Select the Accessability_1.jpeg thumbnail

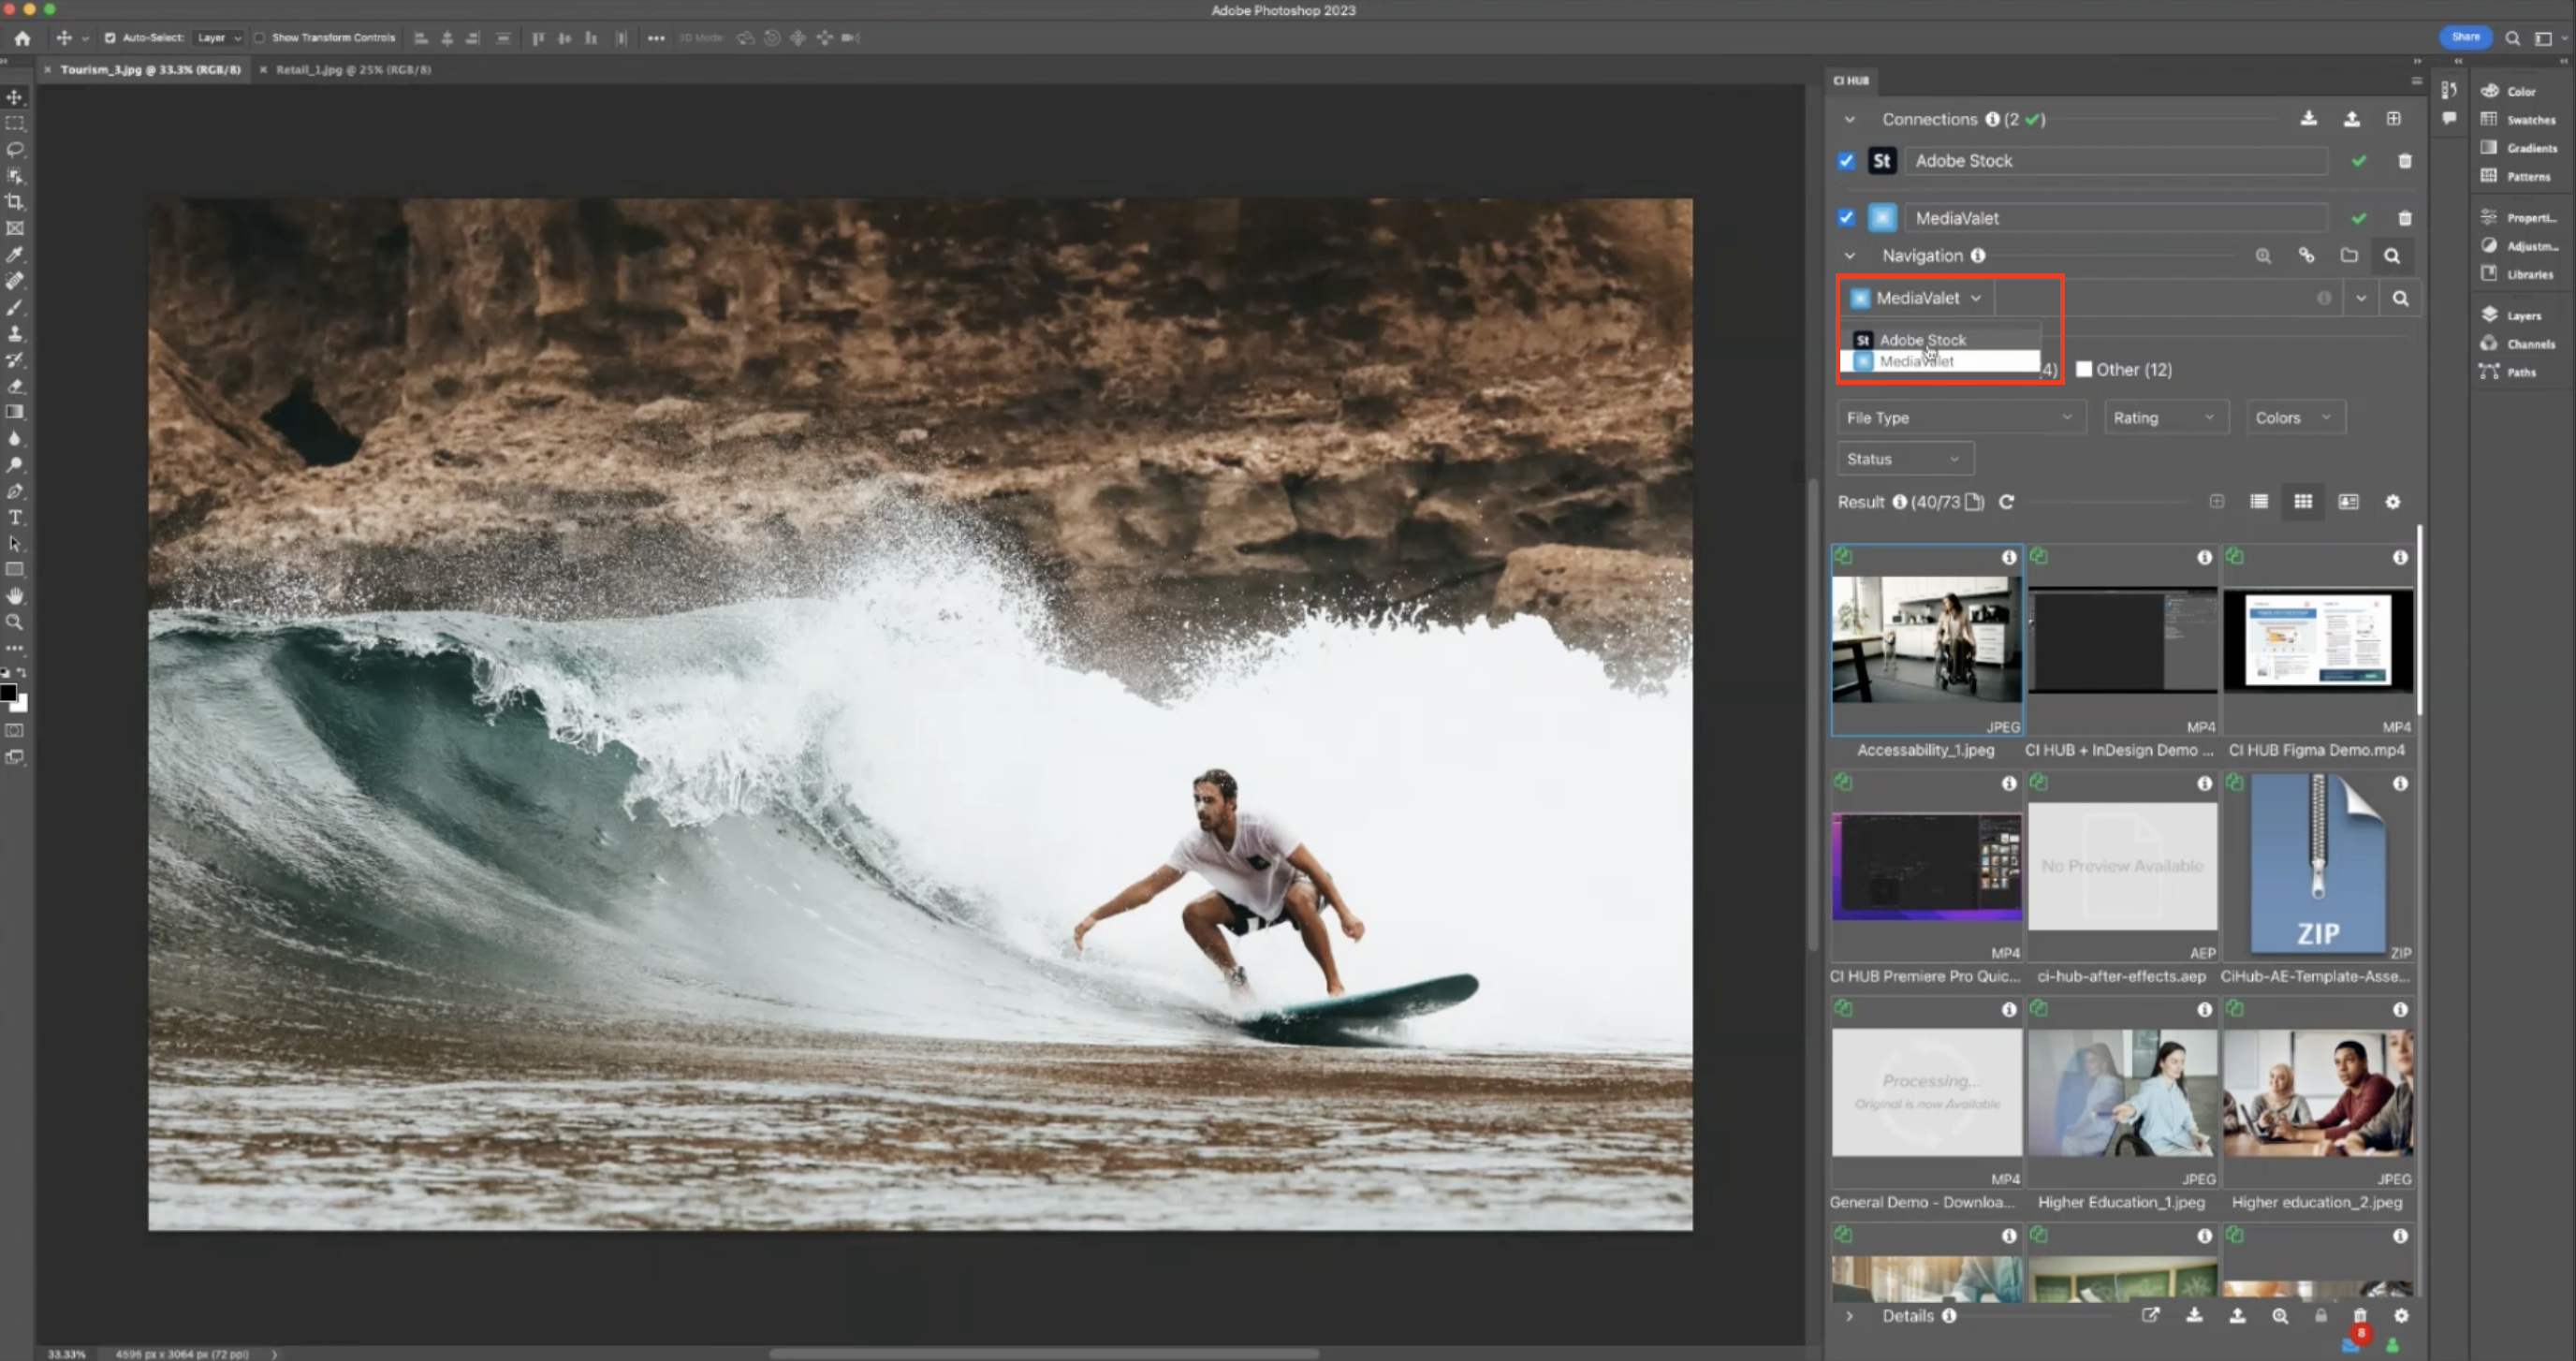1927,640
